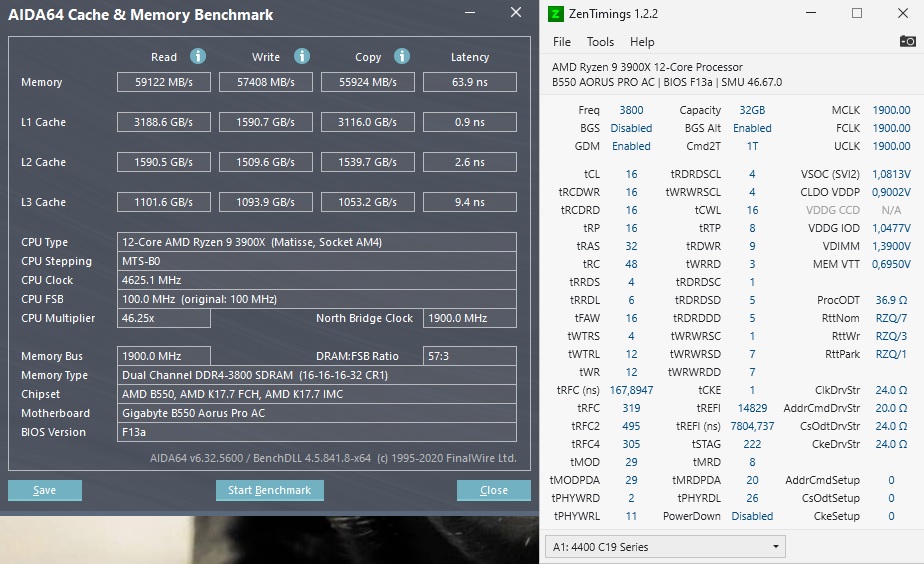Open the Tools menu in ZenTimings
Image resolution: width=924 pixels, height=564 pixels.
pos(600,42)
